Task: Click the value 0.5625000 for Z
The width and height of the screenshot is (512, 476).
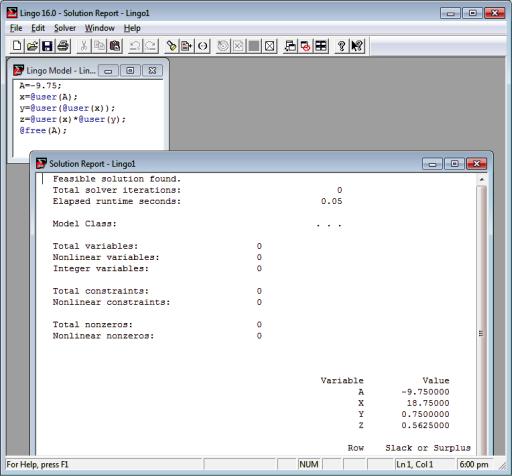Action: coord(425,425)
